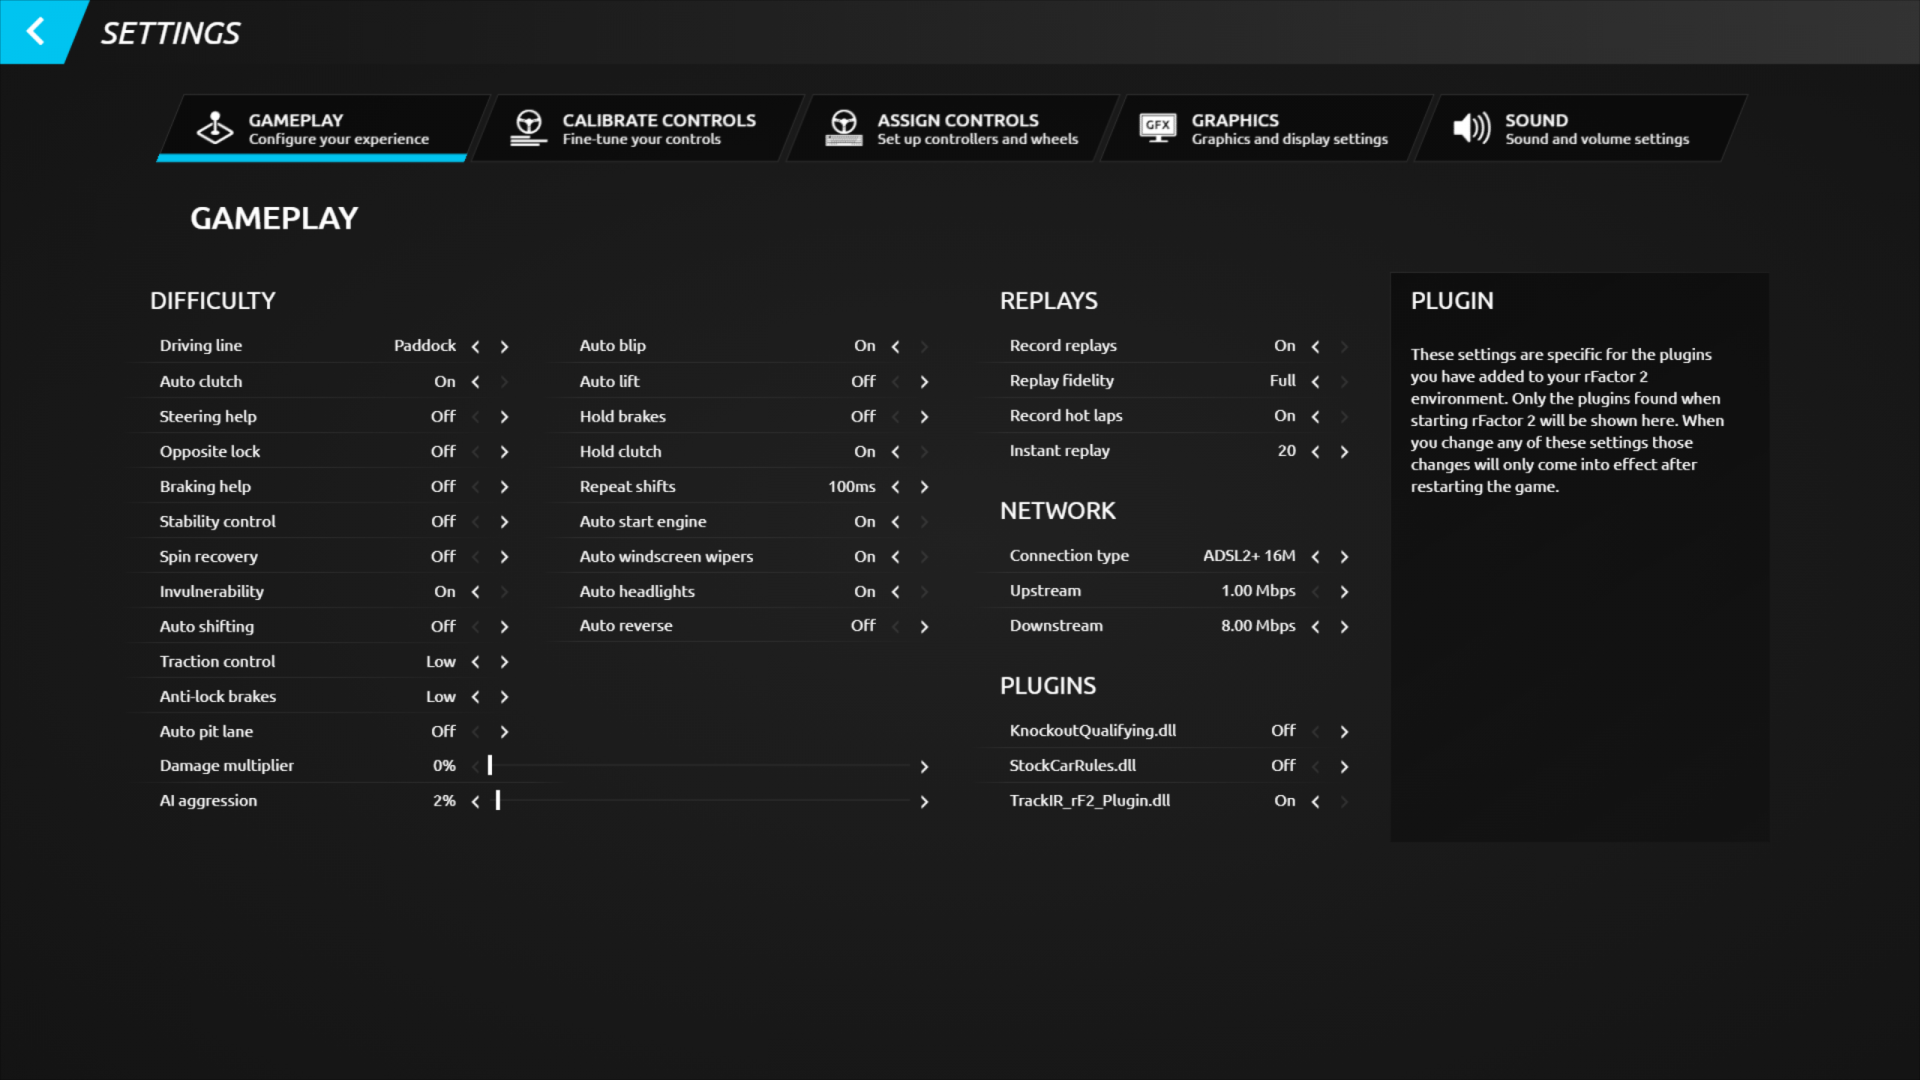Turn off Auto clutch with left arrow

(475, 381)
